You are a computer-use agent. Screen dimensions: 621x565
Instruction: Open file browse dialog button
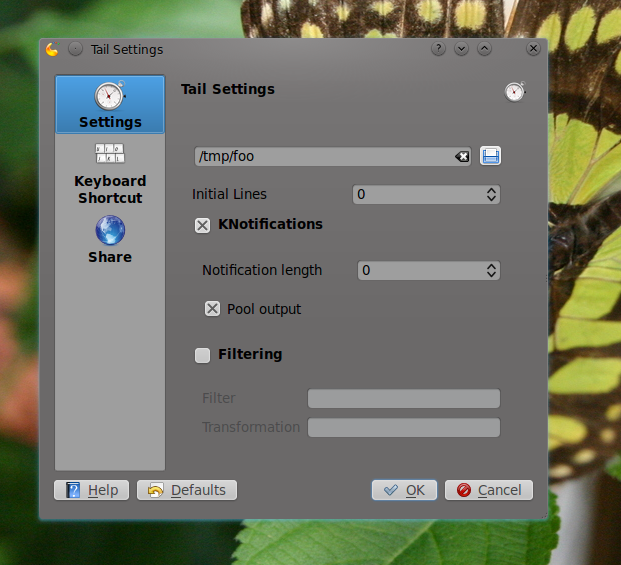click(x=490, y=156)
